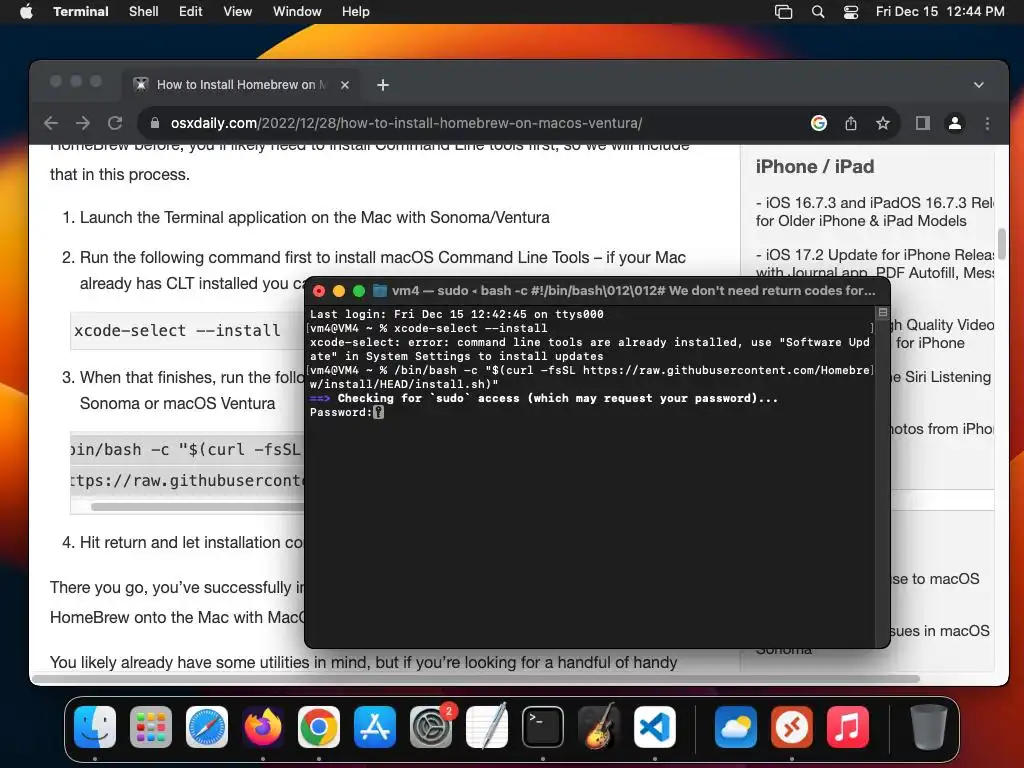Image resolution: width=1024 pixels, height=768 pixels.
Task: Click the Google icon in address bar
Action: (818, 123)
